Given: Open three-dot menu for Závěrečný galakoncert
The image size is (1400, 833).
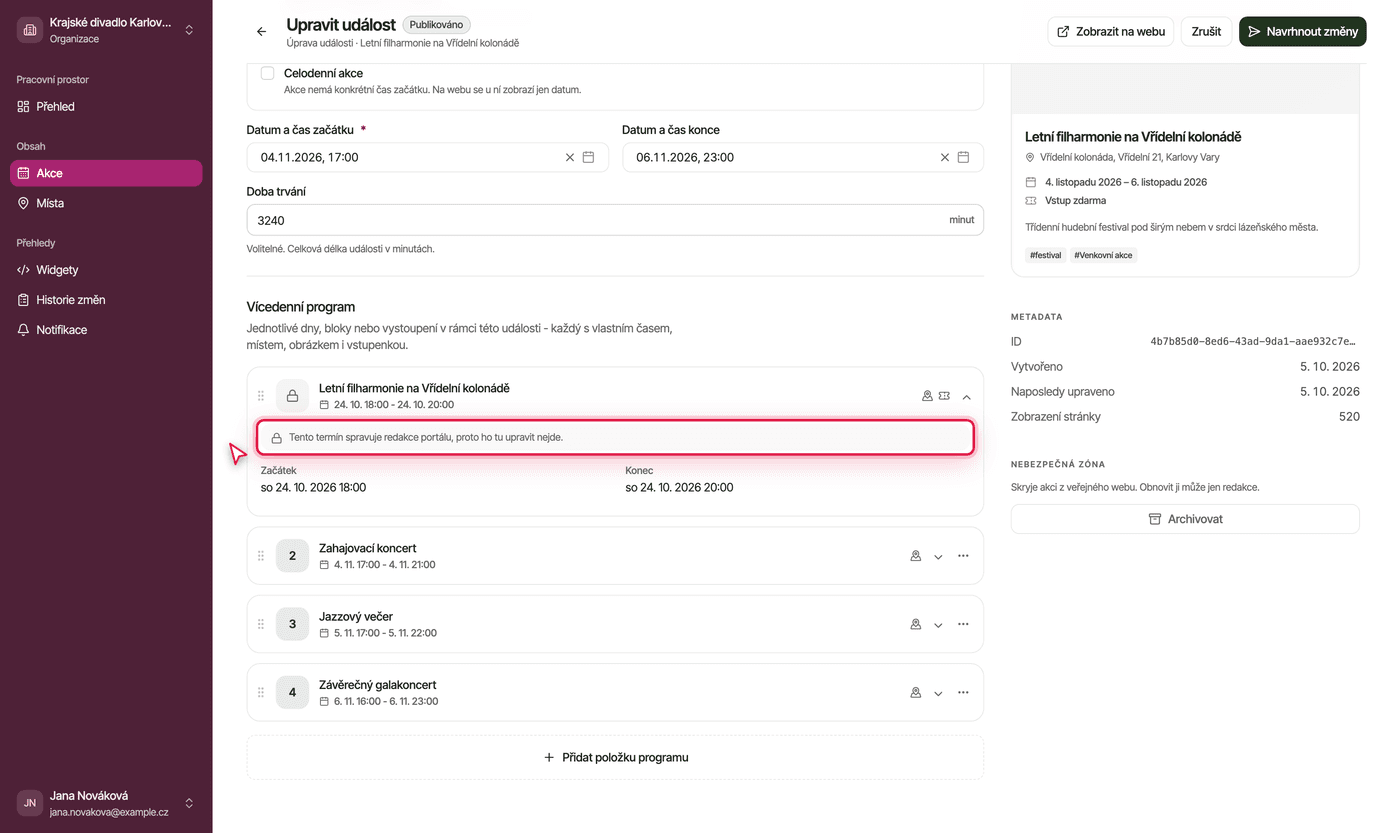Looking at the screenshot, I should coord(963,693).
